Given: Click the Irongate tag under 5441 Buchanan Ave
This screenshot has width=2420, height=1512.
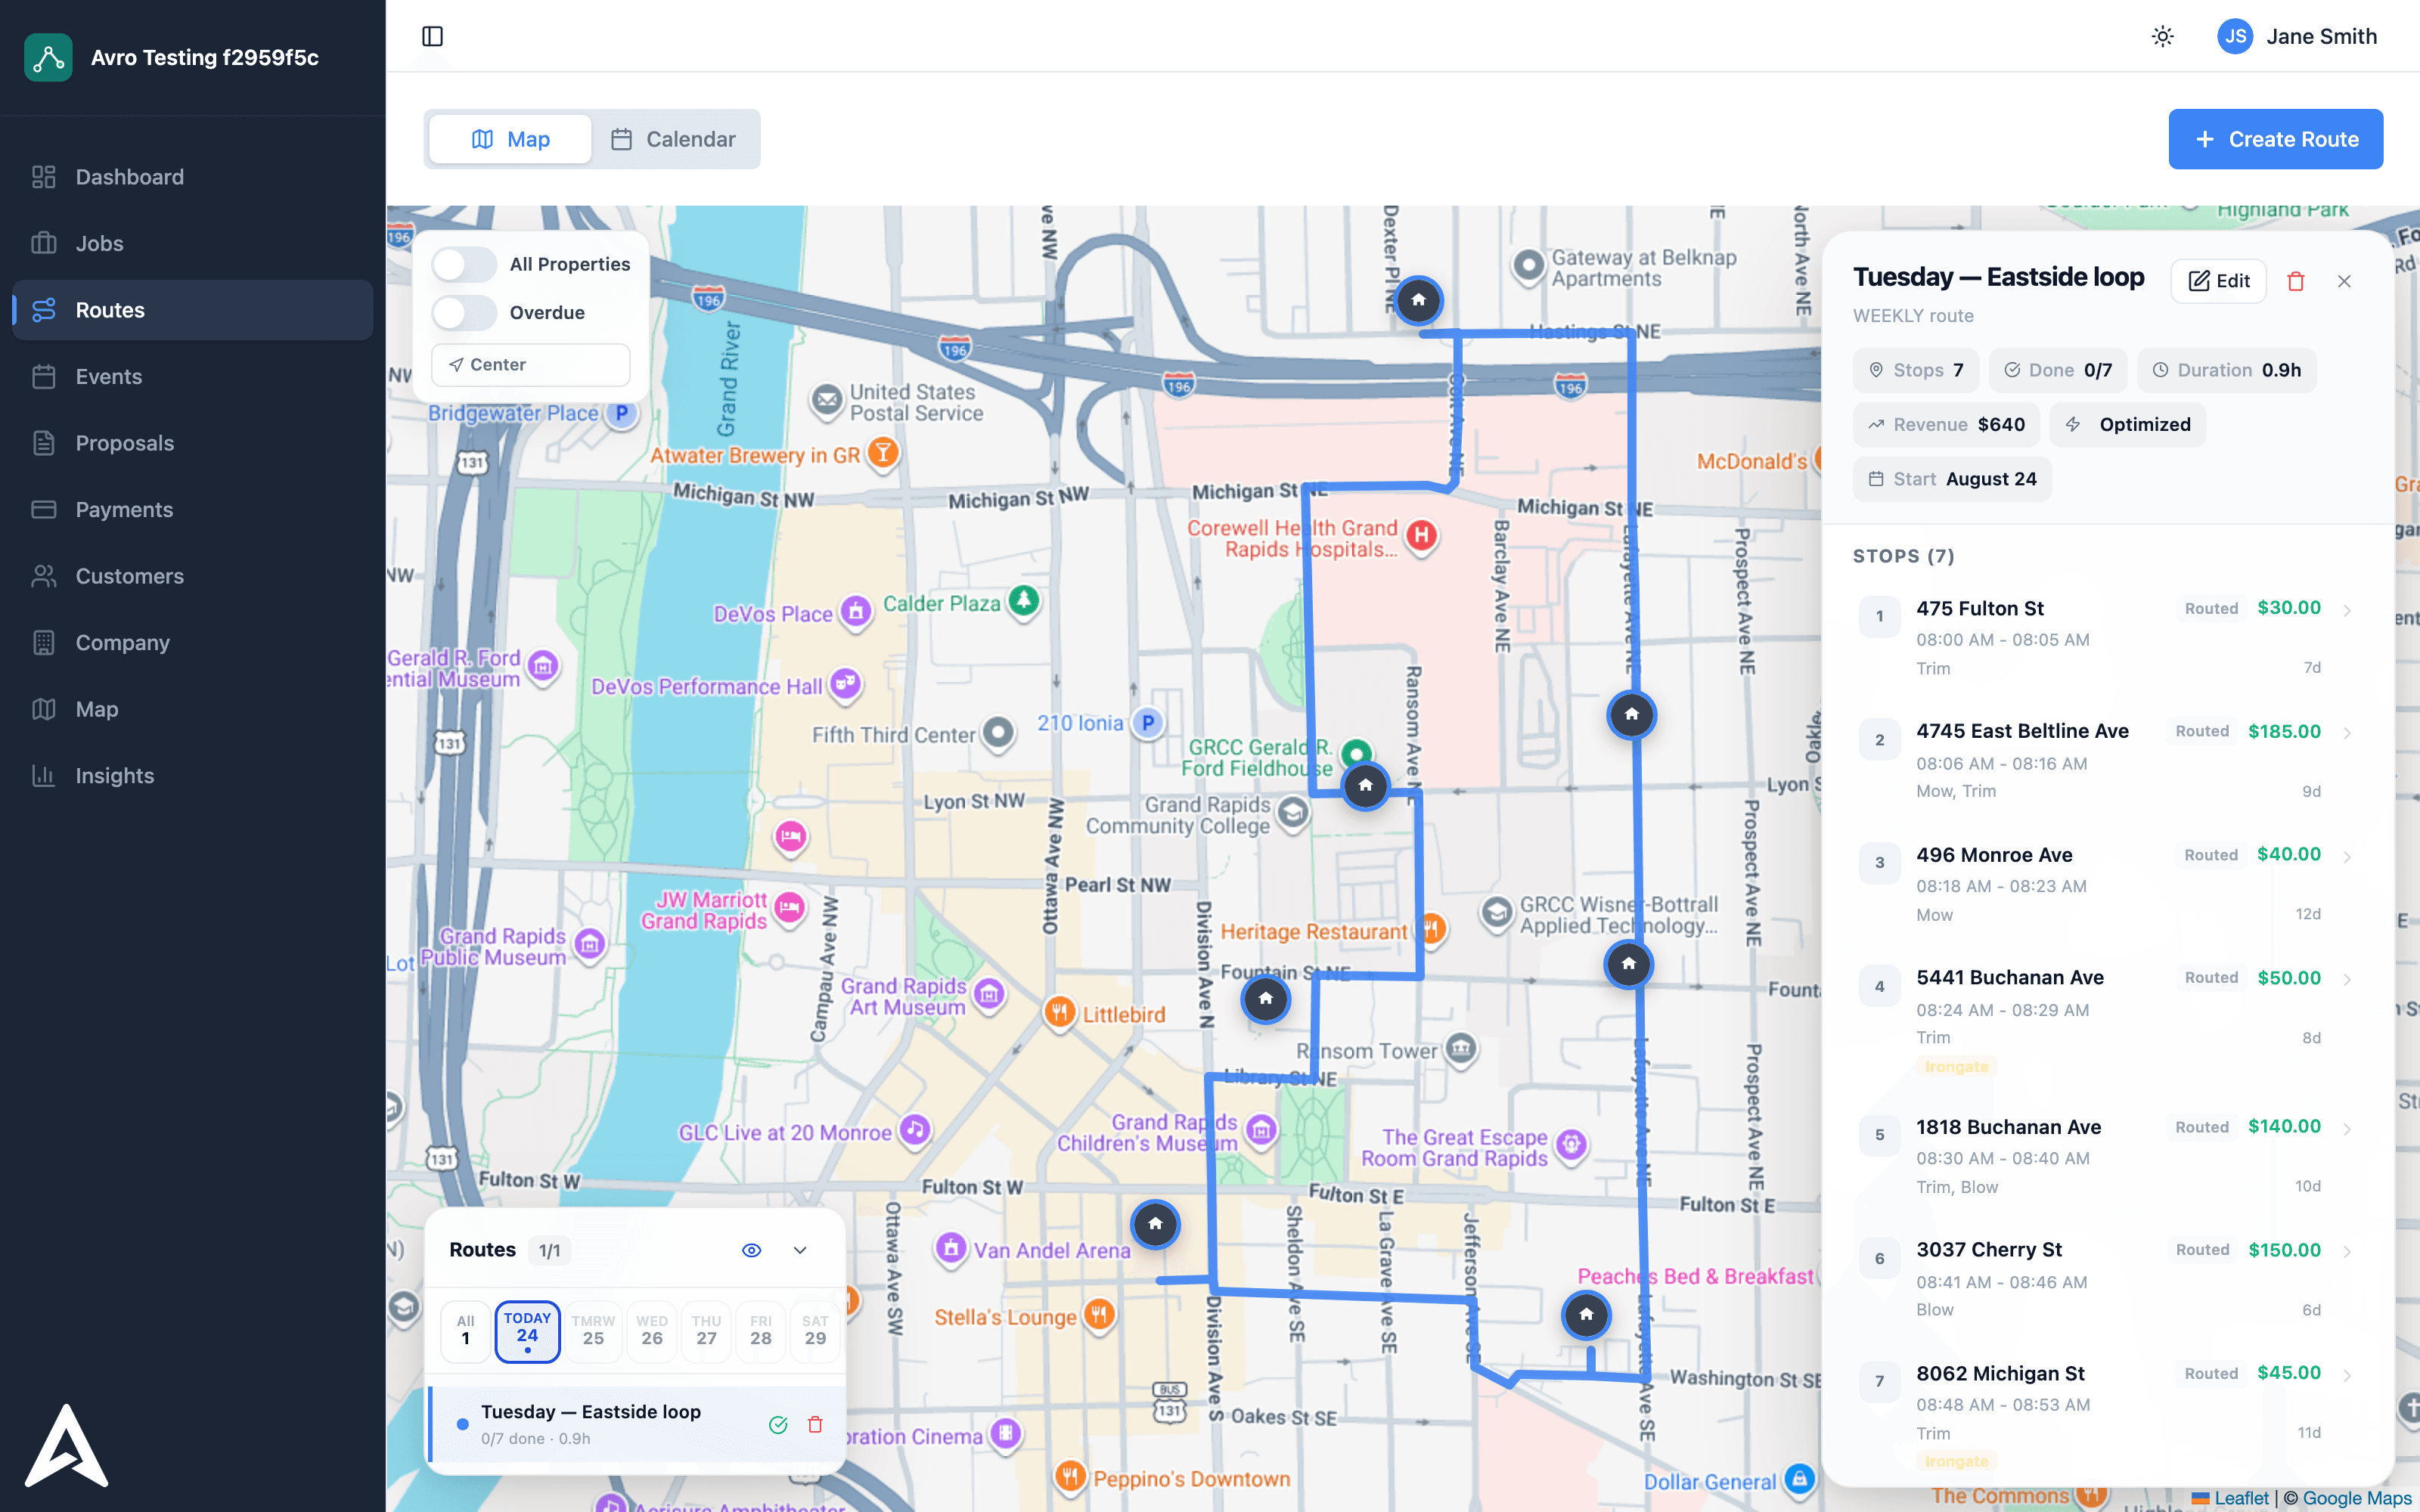Looking at the screenshot, I should [x=1956, y=1067].
